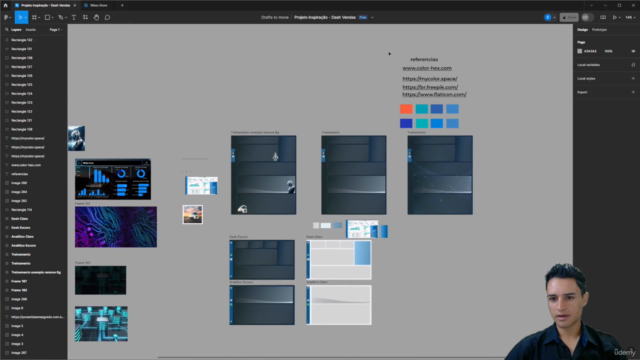Switch to the Design tab

pyautogui.click(x=582, y=30)
